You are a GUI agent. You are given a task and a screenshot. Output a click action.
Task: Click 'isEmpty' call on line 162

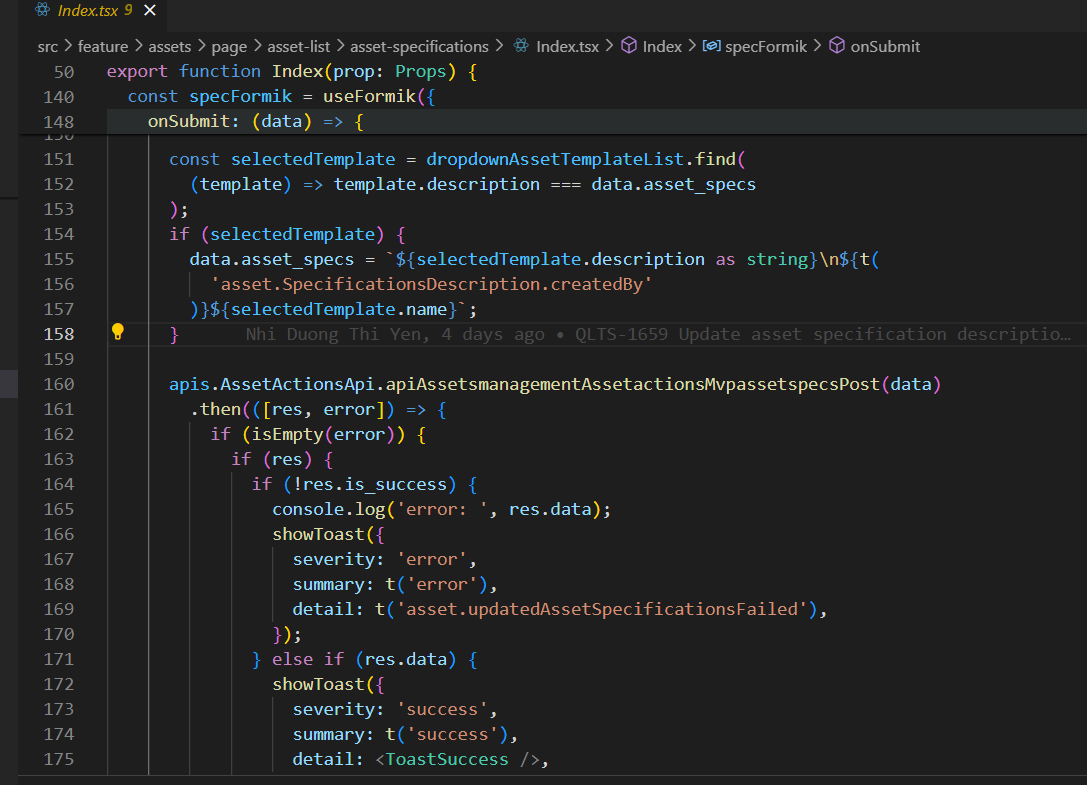[x=287, y=434]
